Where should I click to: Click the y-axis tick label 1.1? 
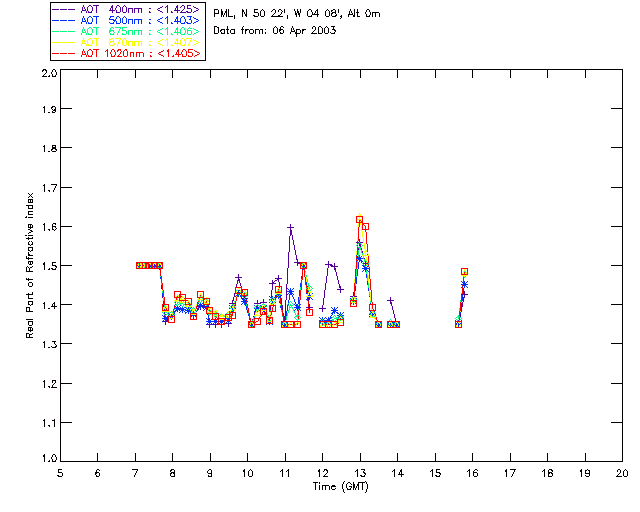49,423
